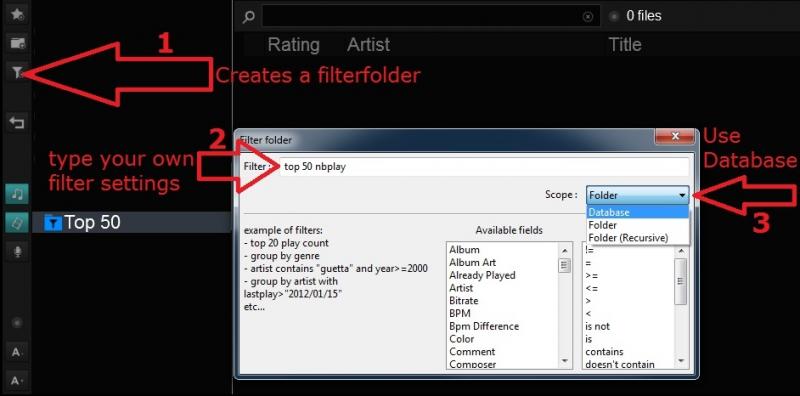The height and width of the screenshot is (396, 800).
Task: Select the >= operator
Action: pos(591,276)
